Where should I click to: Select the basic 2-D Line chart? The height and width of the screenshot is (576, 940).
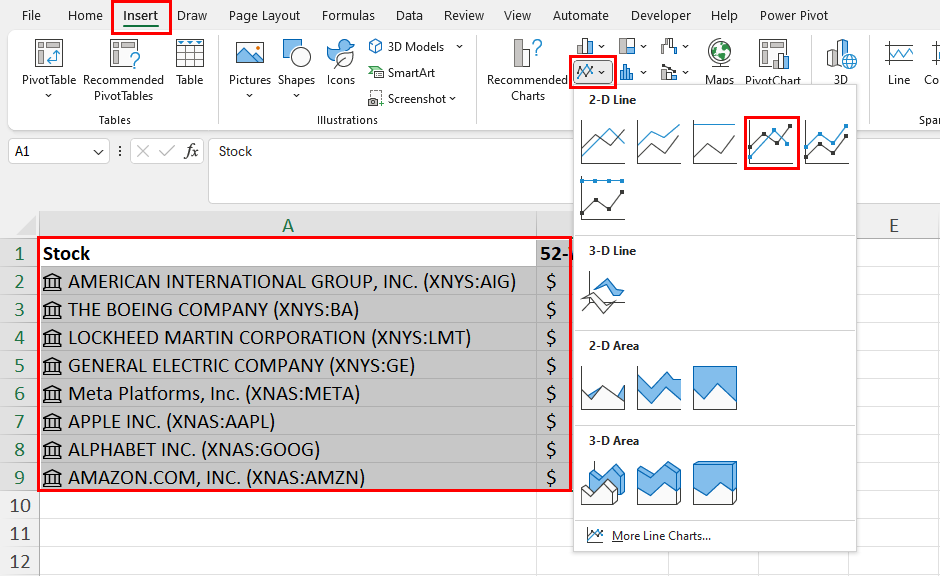(603, 143)
